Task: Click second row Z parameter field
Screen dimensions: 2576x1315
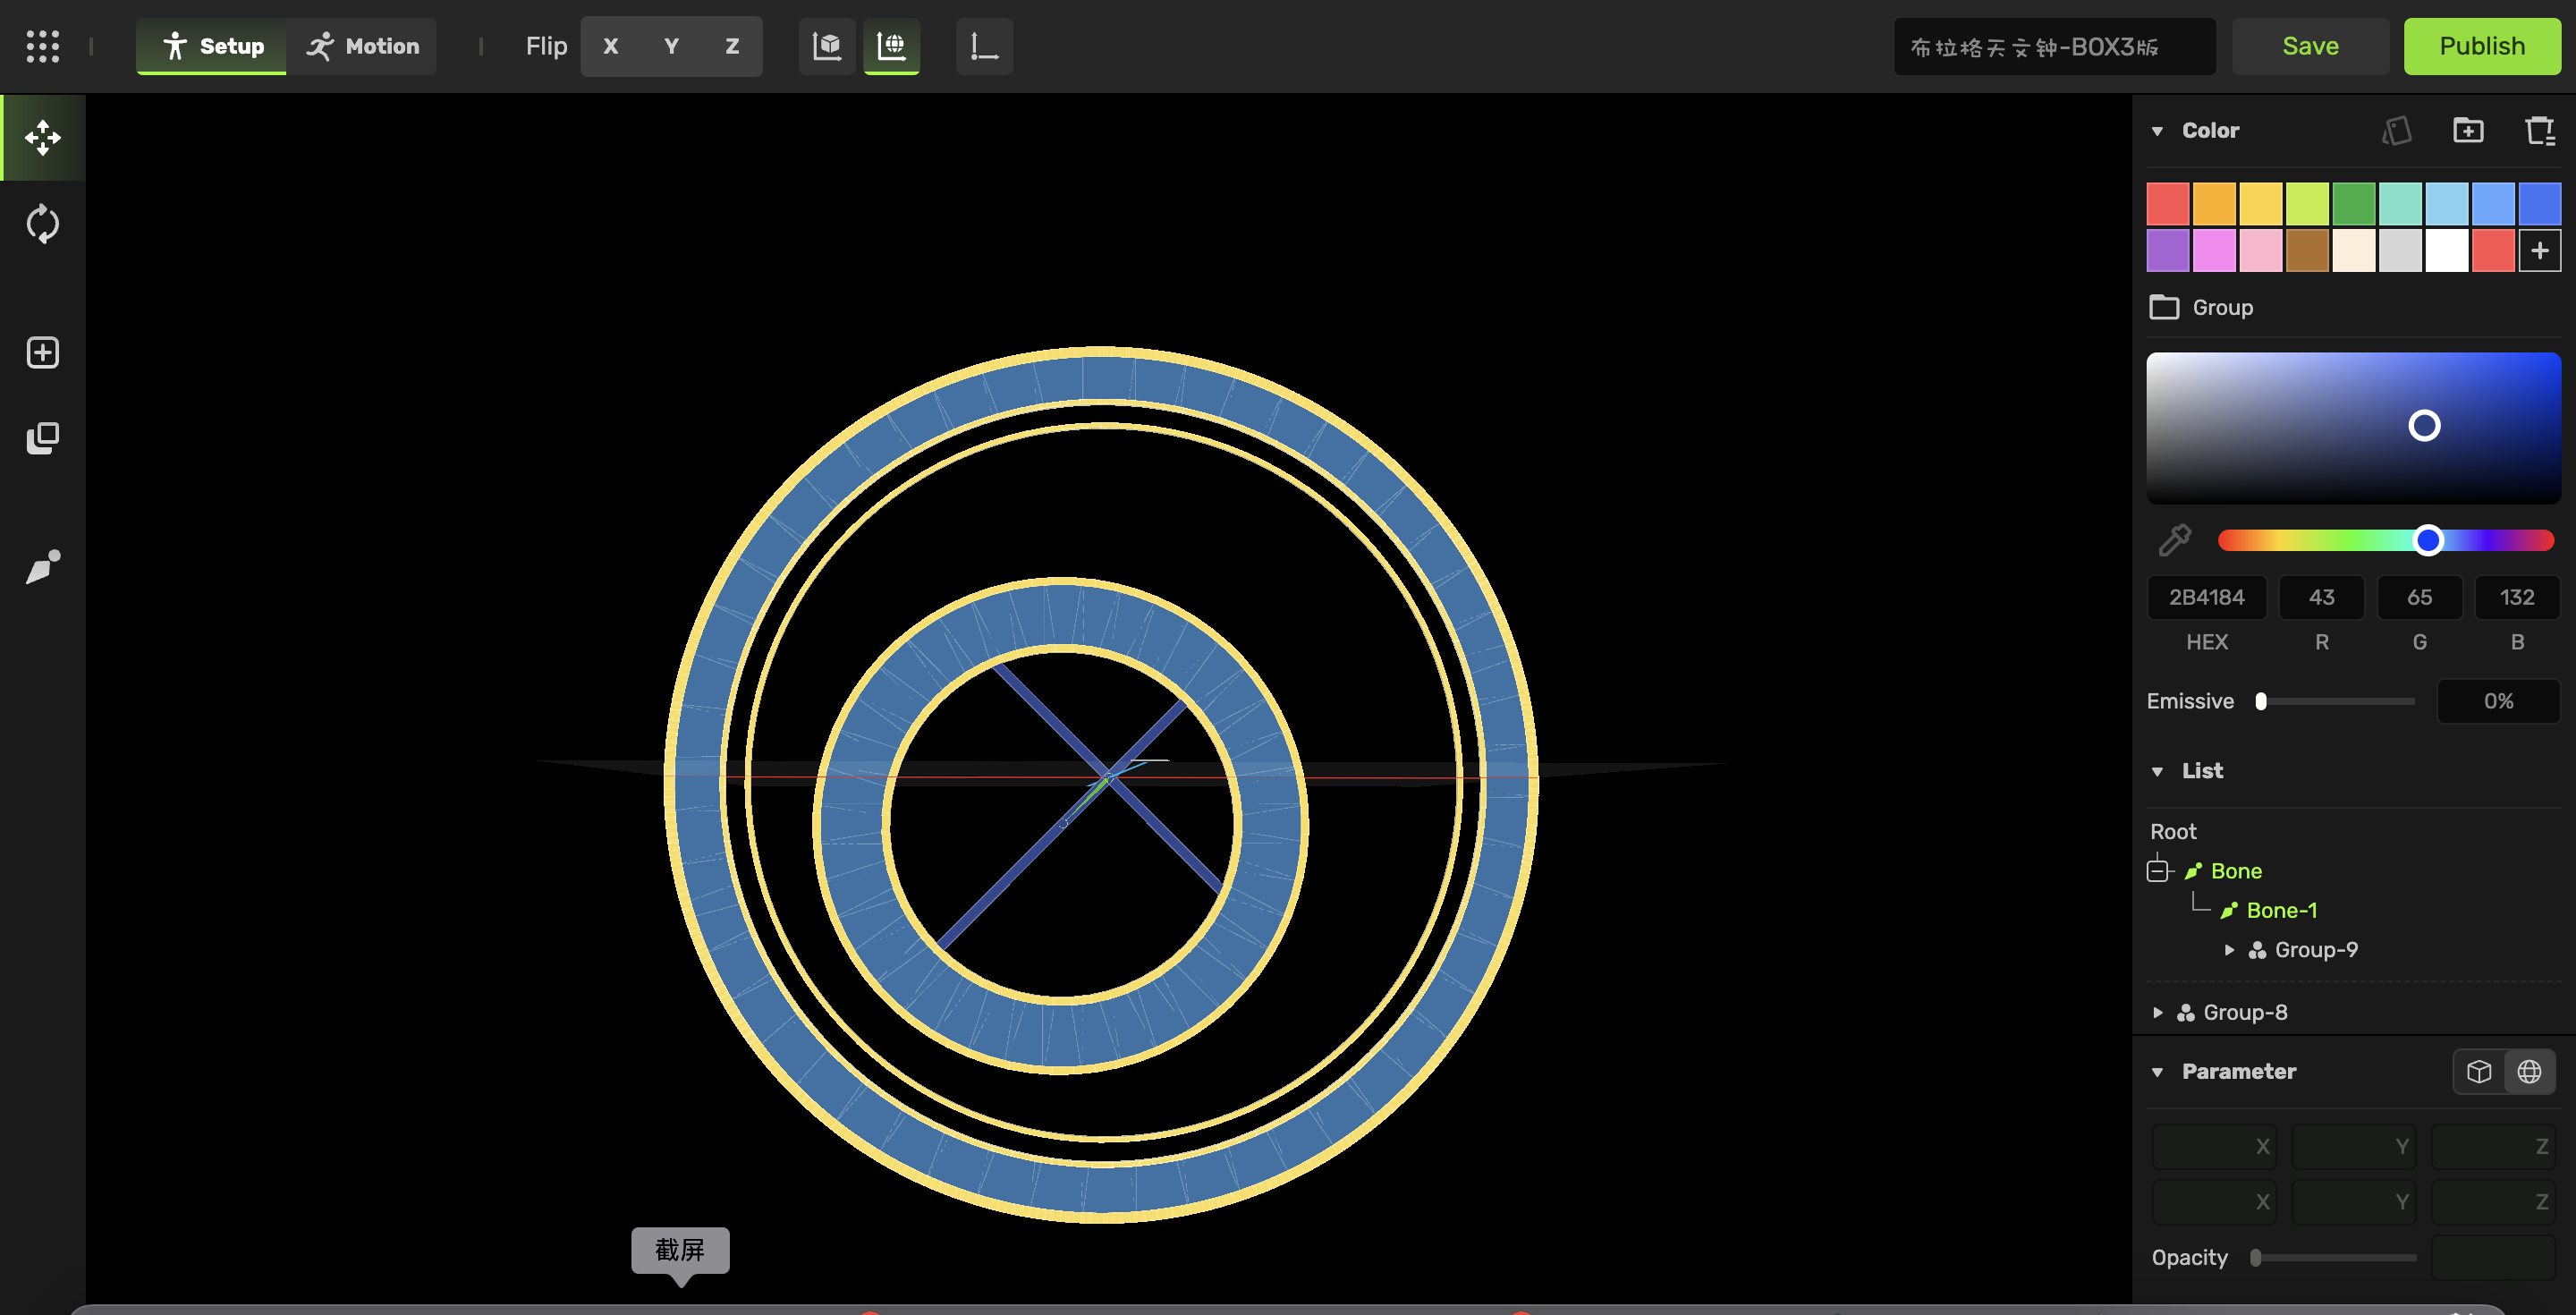Action: pyautogui.click(x=2493, y=1201)
